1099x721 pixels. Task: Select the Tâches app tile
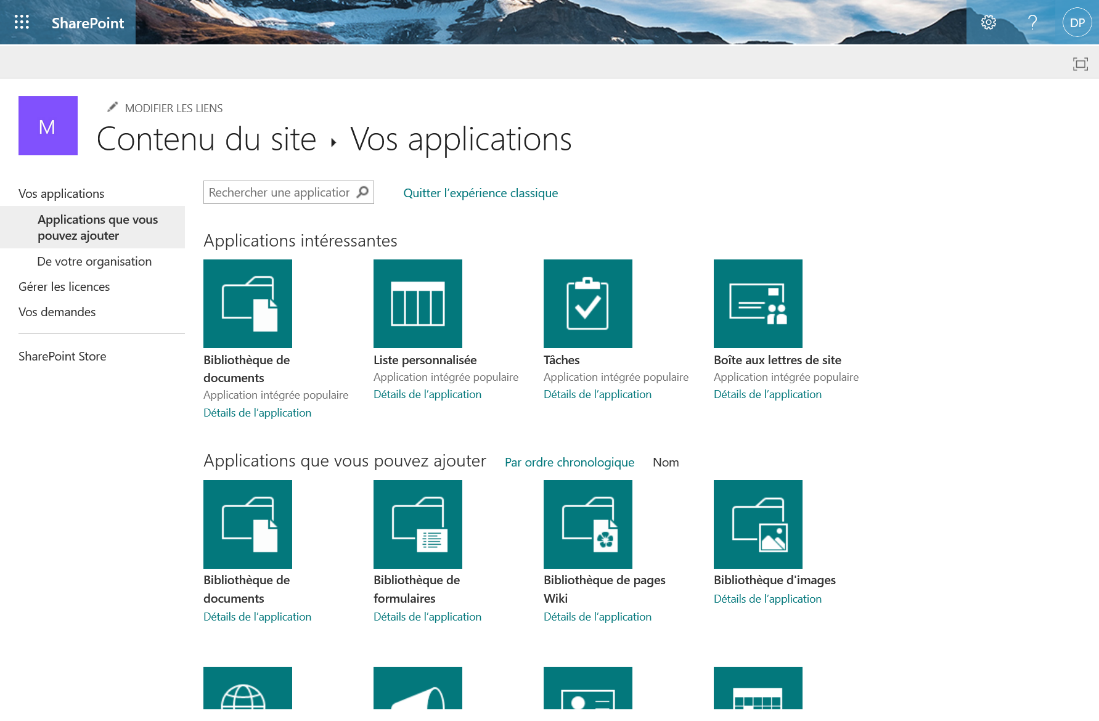click(588, 303)
